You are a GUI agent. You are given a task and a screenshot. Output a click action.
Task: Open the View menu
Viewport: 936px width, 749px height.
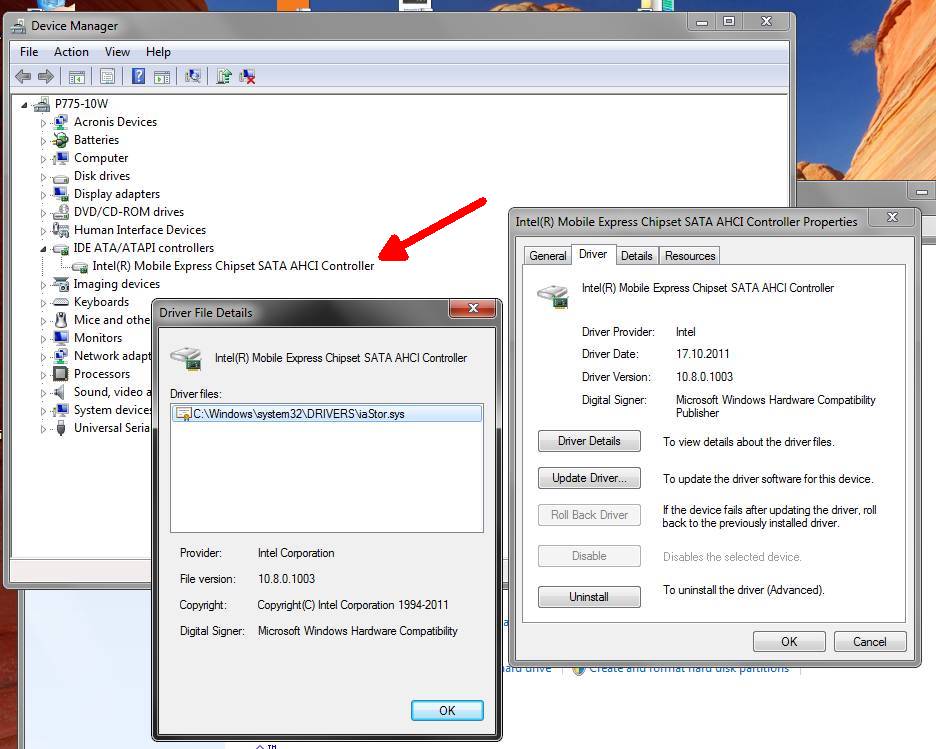click(117, 52)
